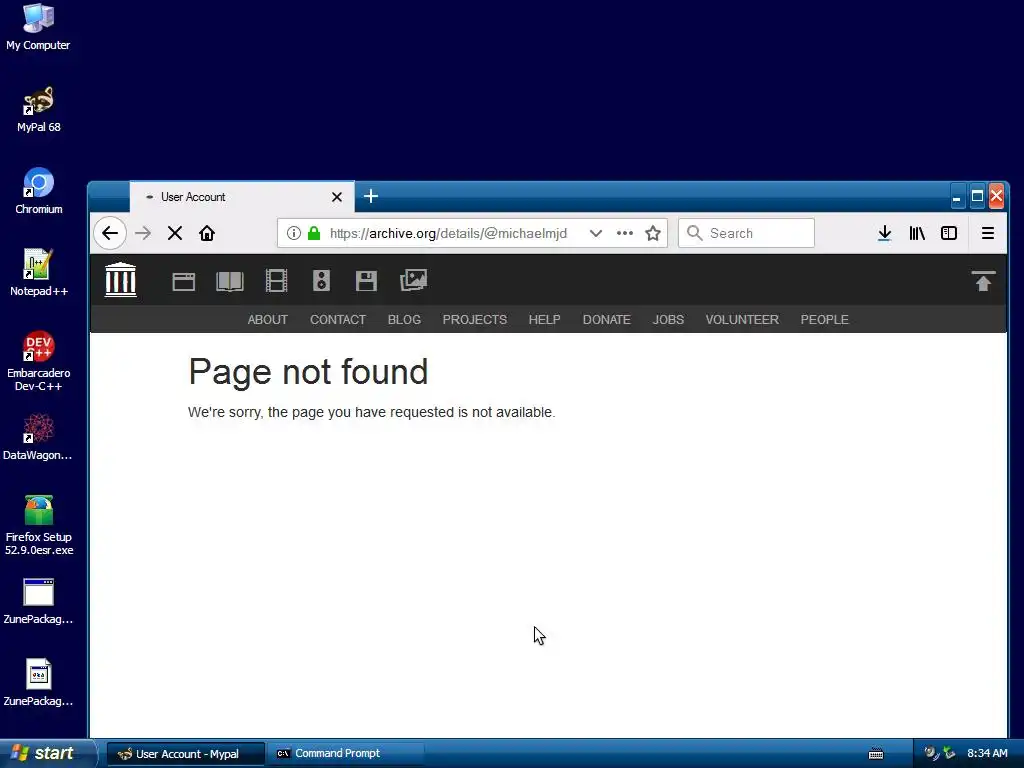Go to browser home page icon

207,233
